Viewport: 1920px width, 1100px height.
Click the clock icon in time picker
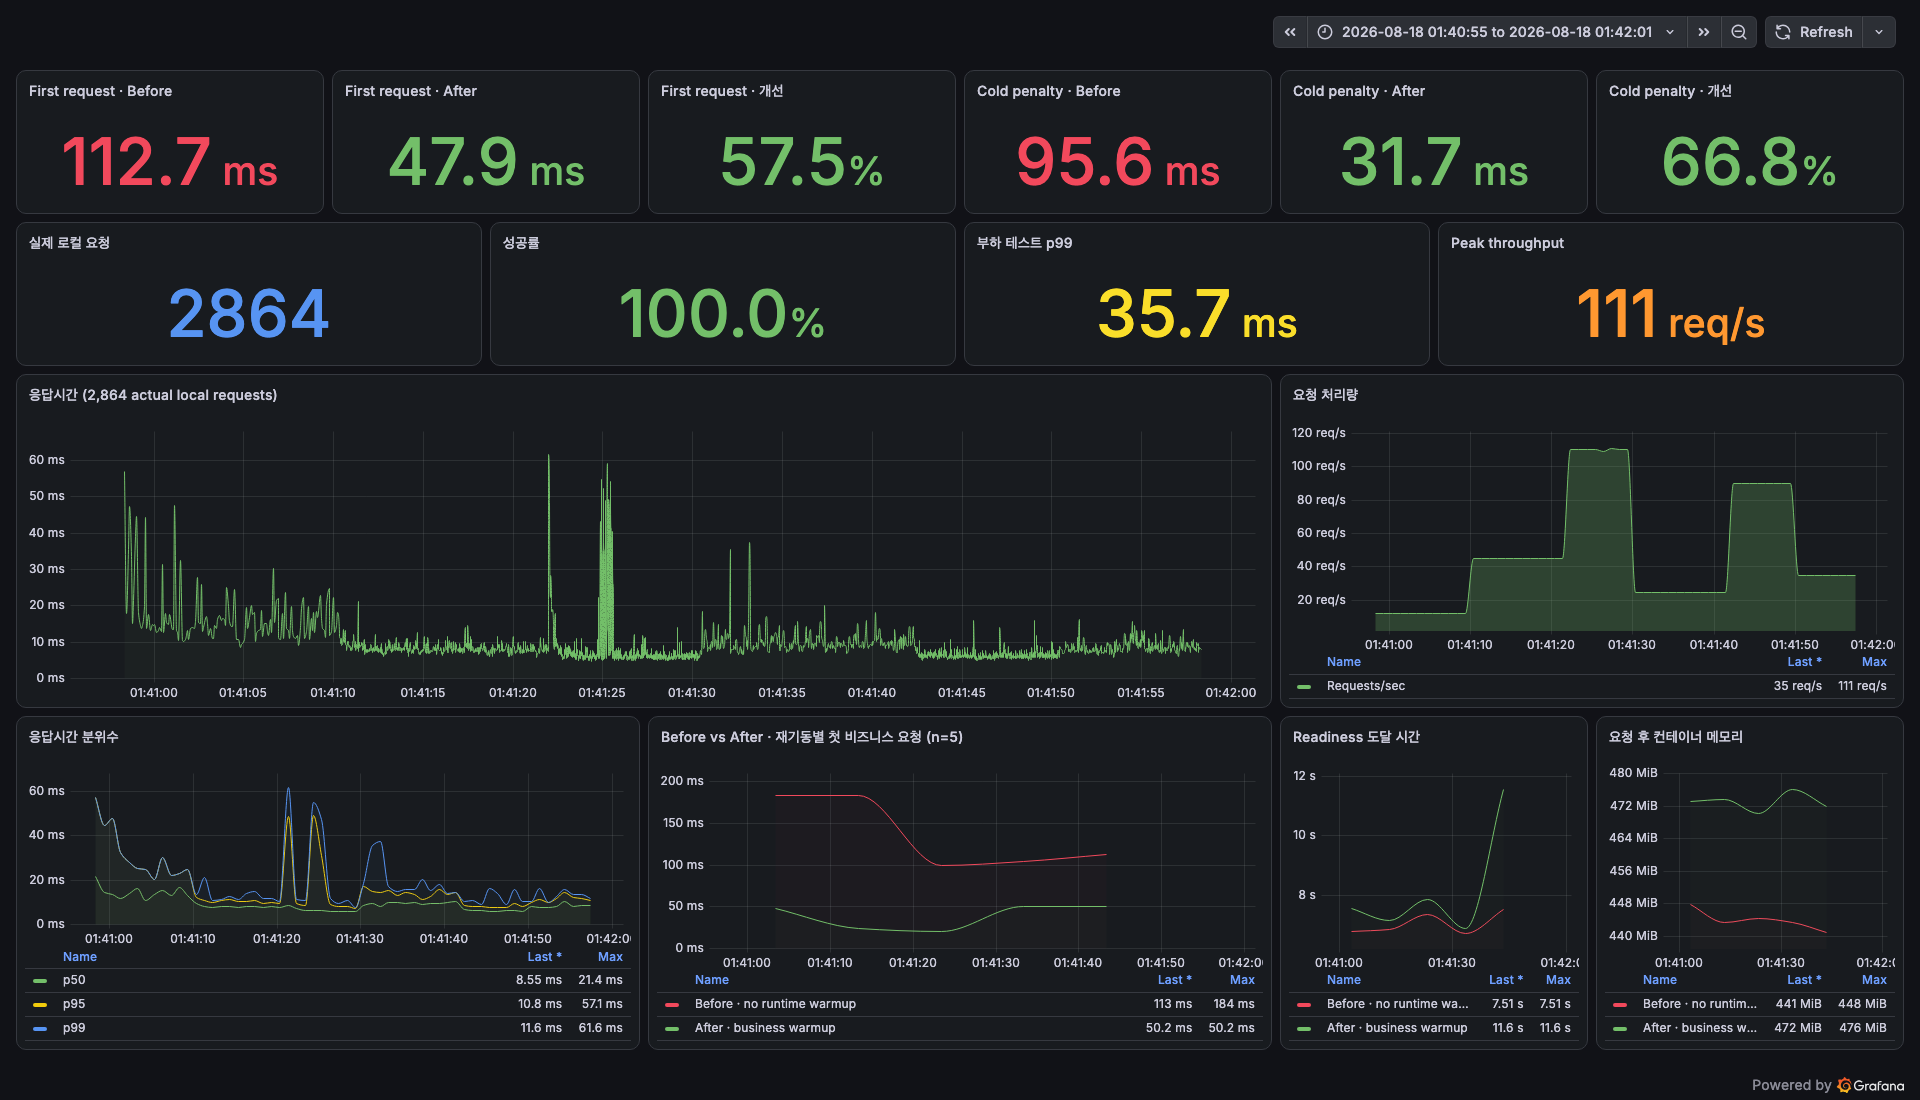[x=1325, y=32]
